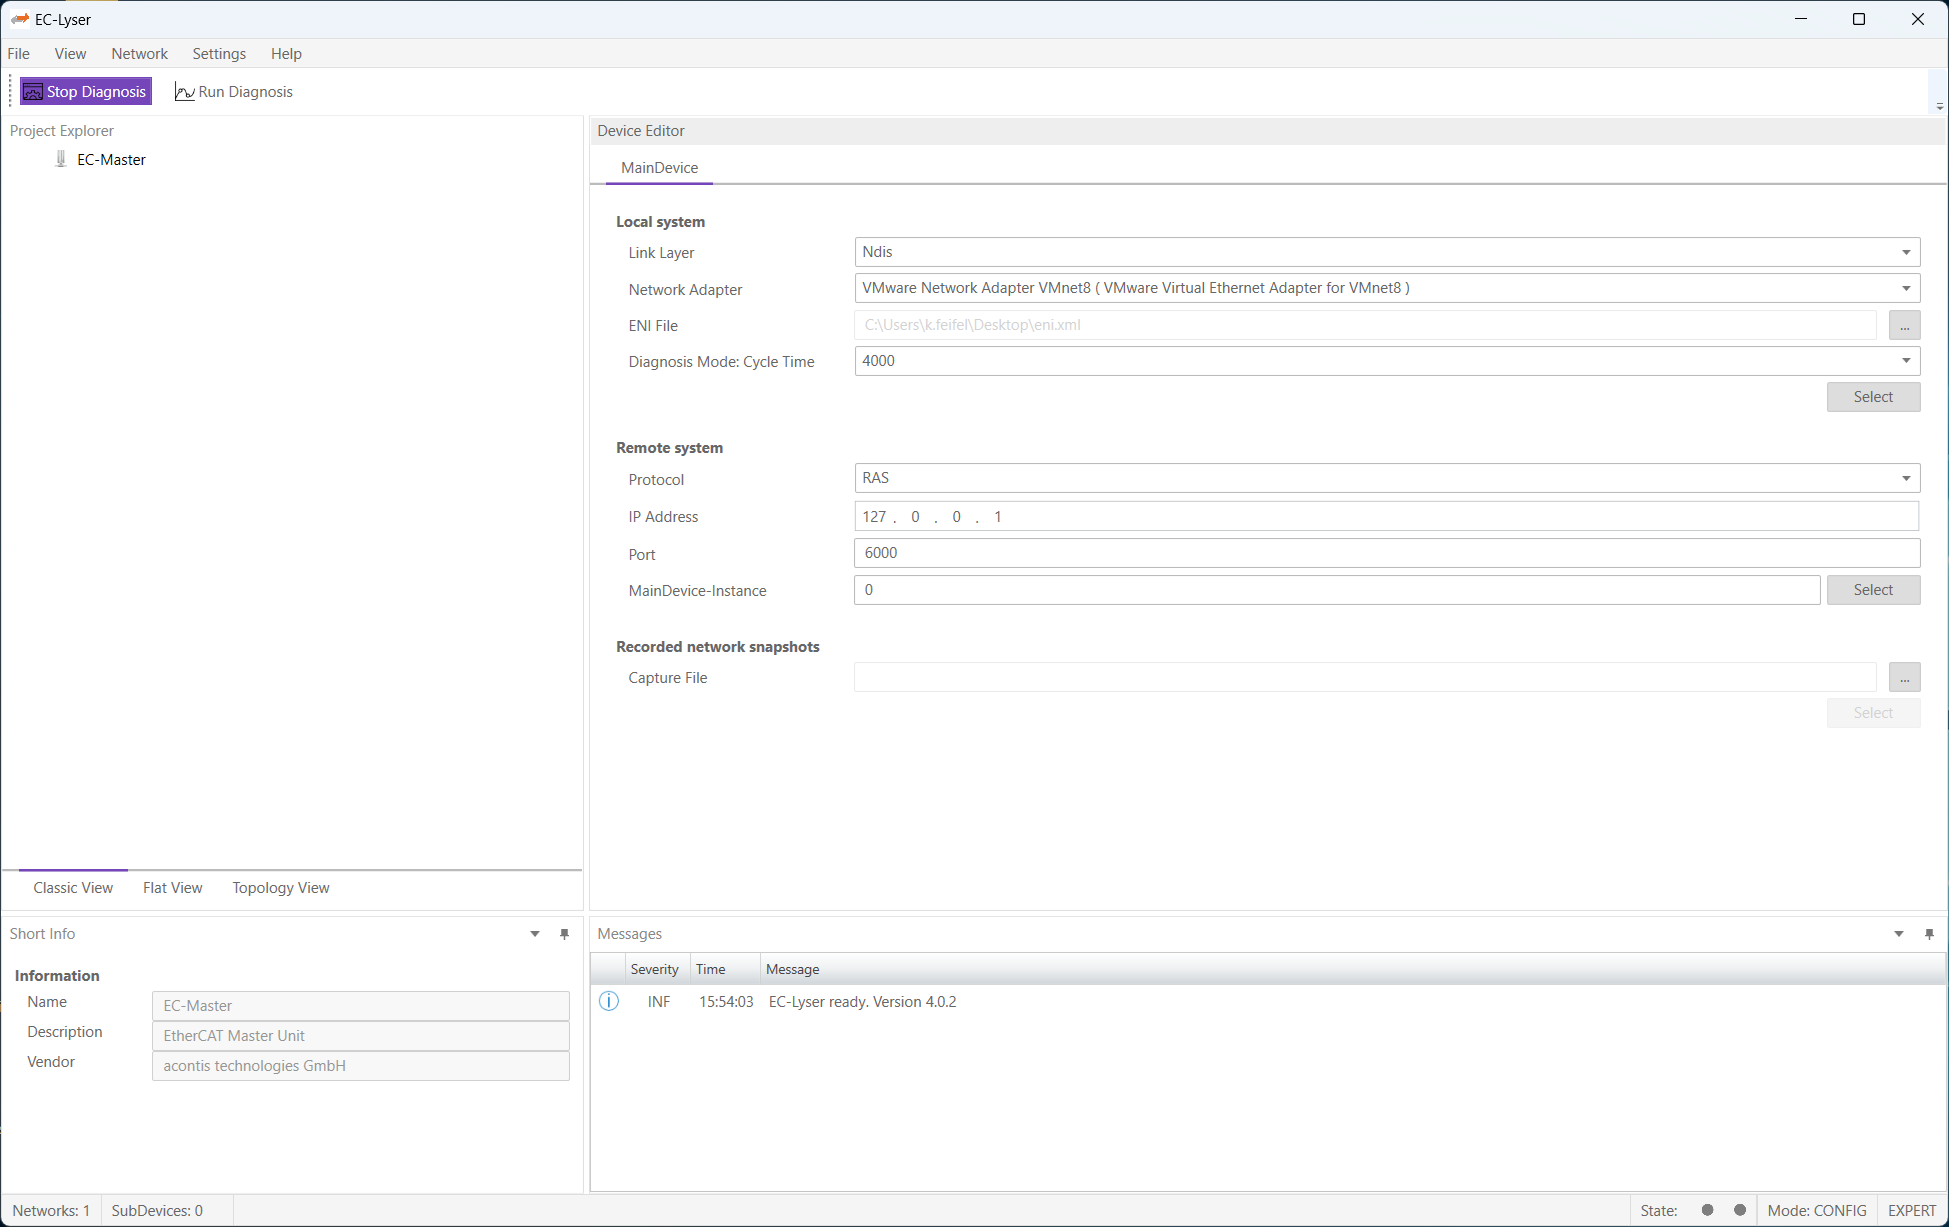Click the Port input field

point(1386,553)
